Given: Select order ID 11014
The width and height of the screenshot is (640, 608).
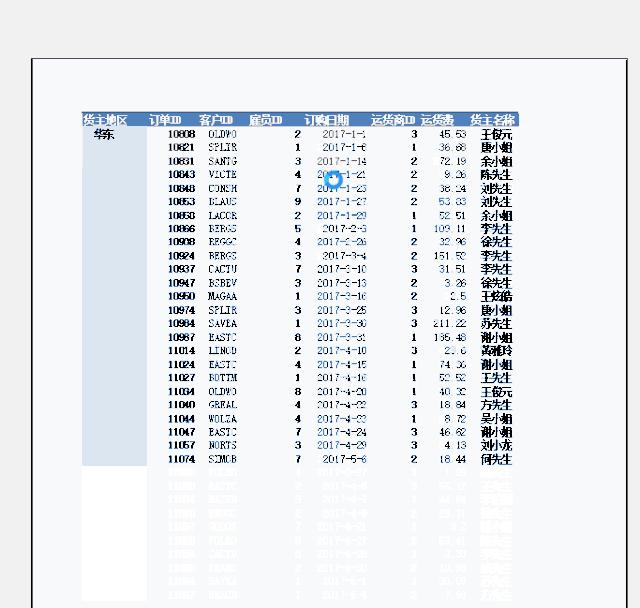Looking at the screenshot, I should 182,351.
